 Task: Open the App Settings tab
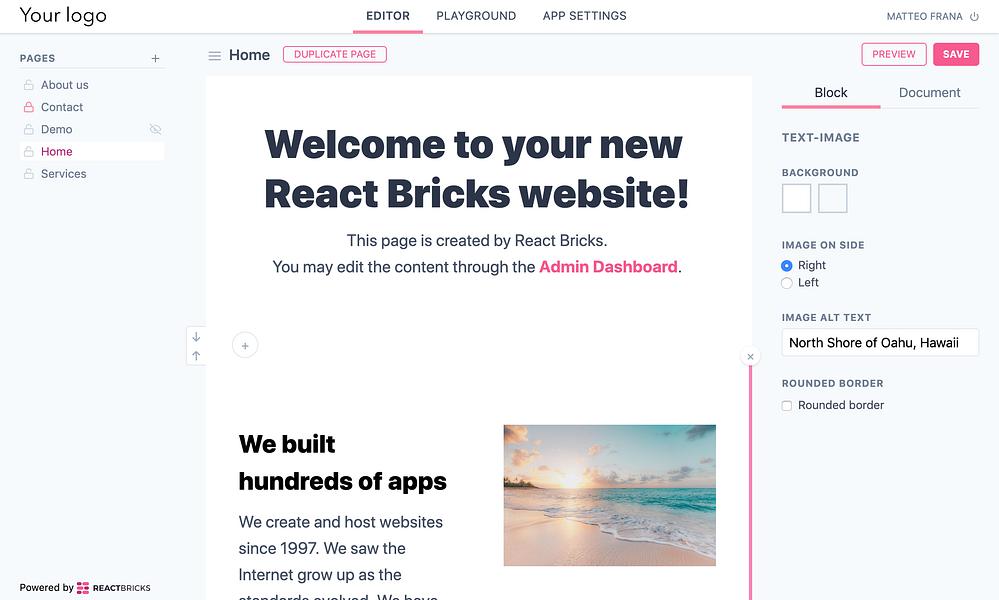(x=584, y=16)
